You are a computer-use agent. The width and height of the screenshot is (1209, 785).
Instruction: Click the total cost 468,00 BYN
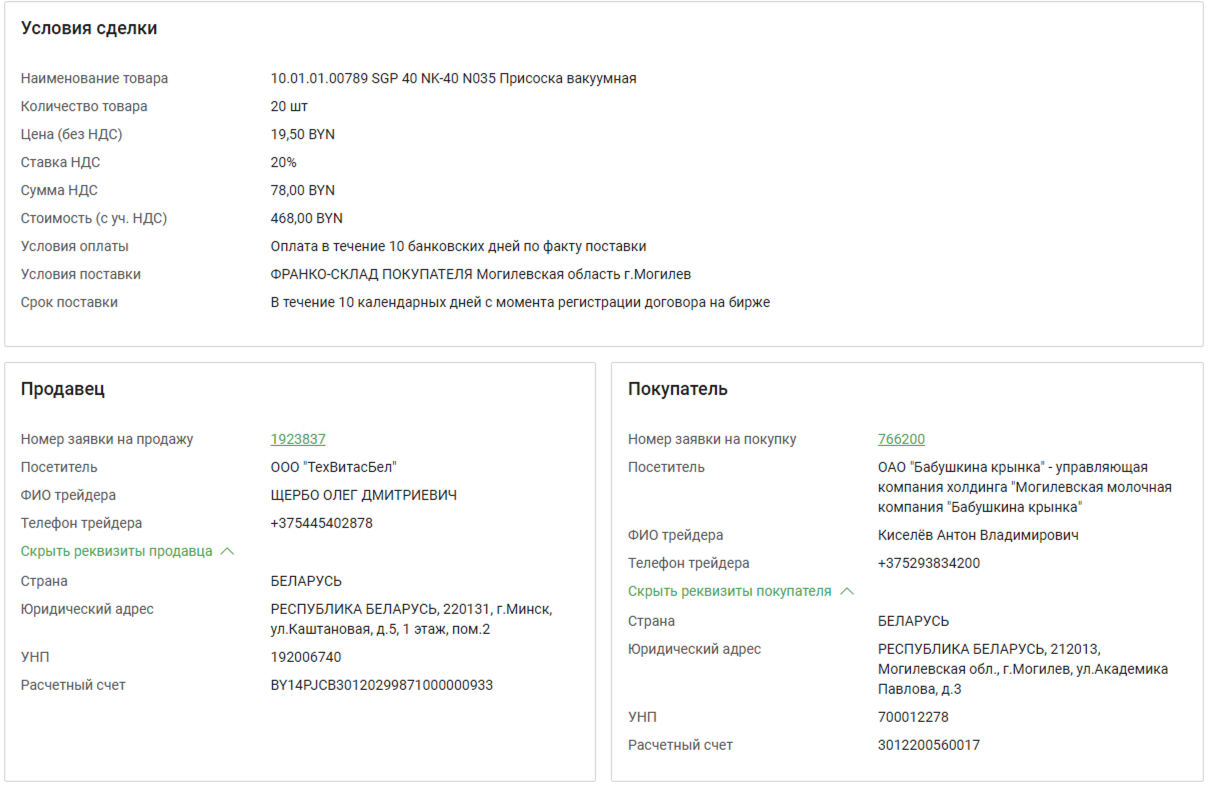pos(306,218)
